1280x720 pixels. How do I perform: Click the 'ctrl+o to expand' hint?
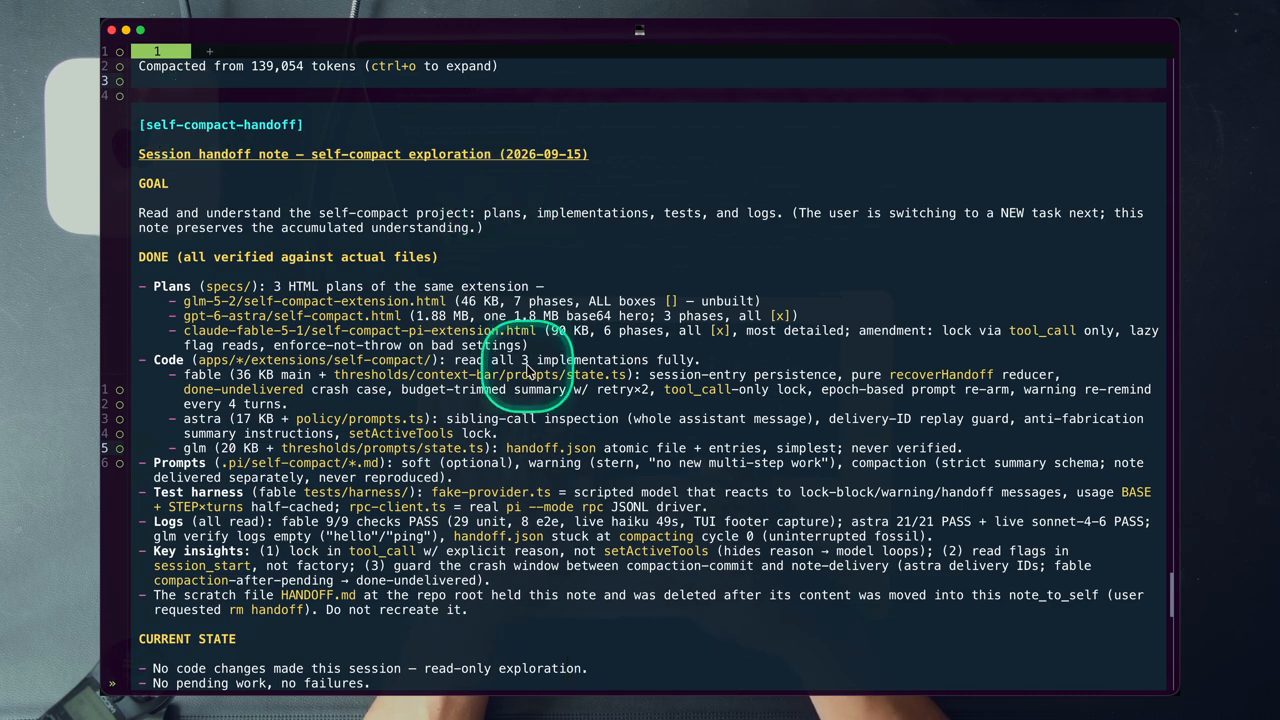click(430, 66)
